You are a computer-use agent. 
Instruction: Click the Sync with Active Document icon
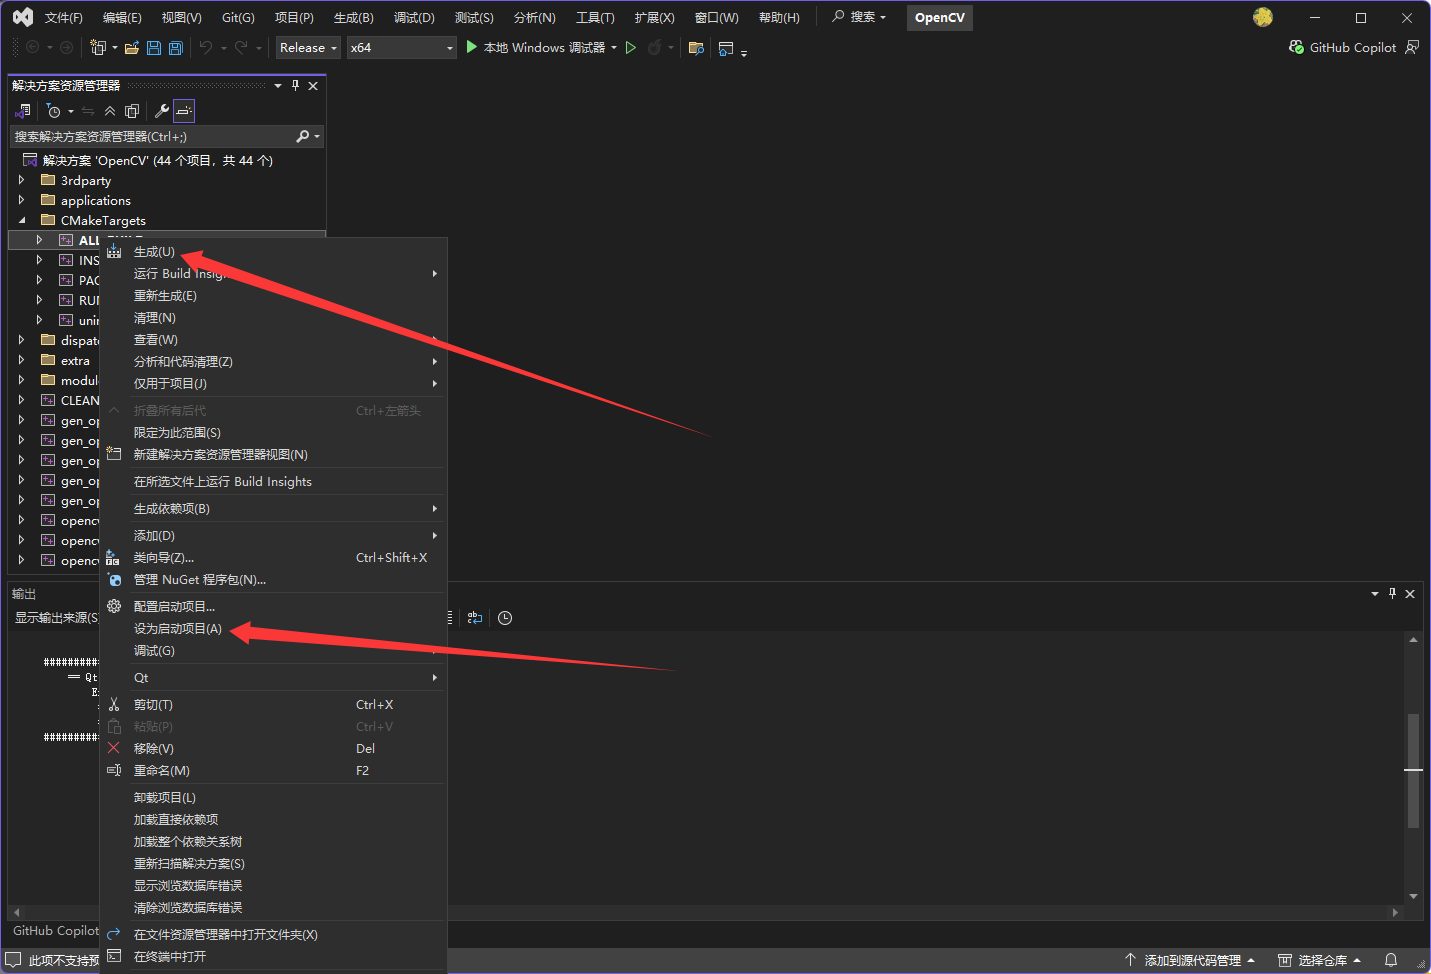(x=88, y=111)
